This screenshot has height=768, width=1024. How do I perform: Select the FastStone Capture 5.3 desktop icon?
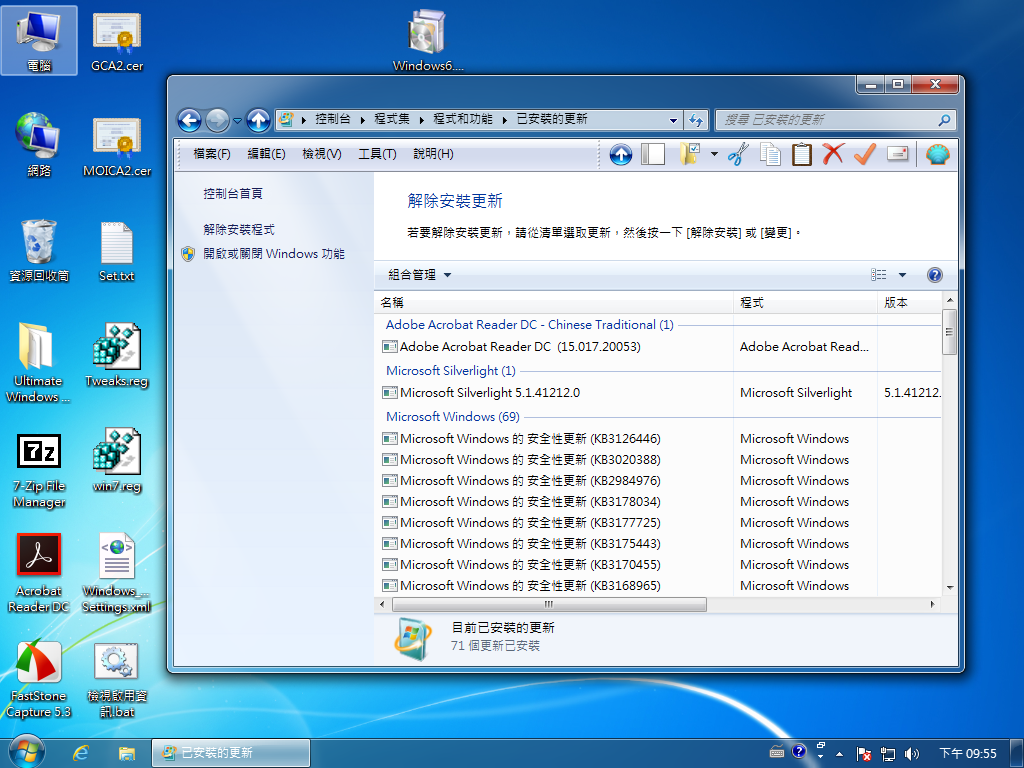pos(39,680)
